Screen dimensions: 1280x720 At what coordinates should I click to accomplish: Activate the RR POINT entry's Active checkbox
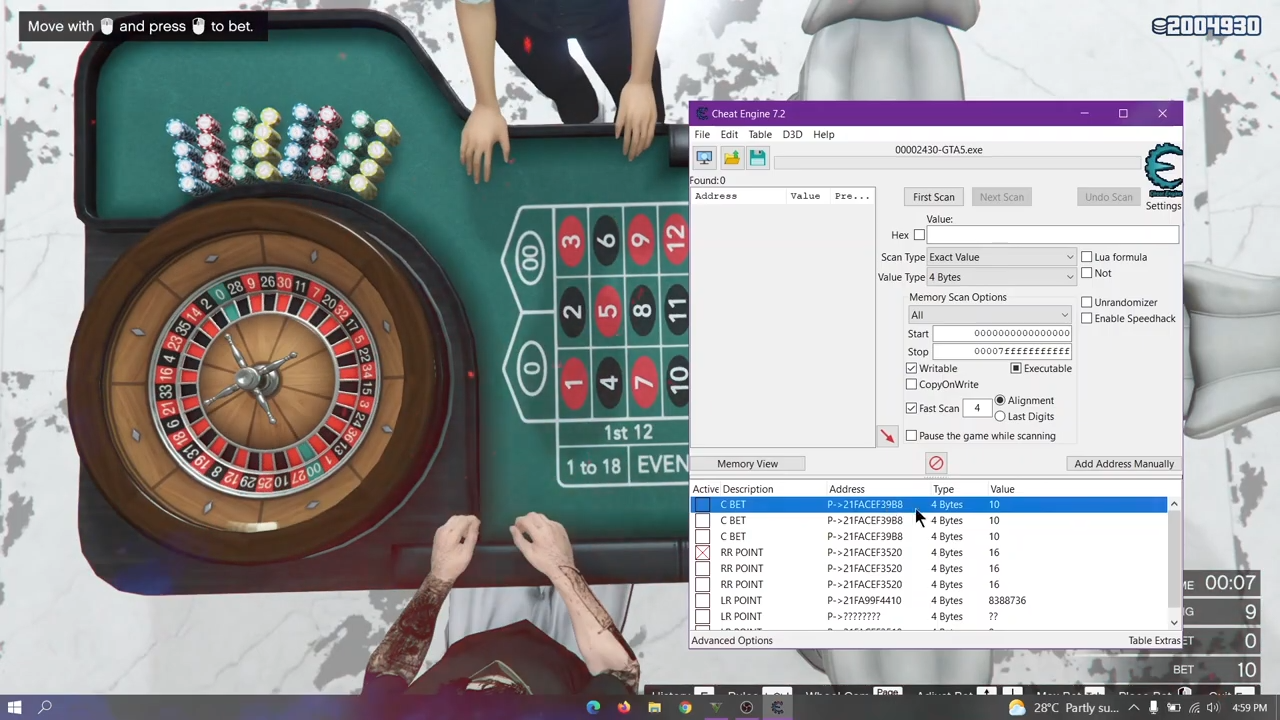tap(703, 552)
